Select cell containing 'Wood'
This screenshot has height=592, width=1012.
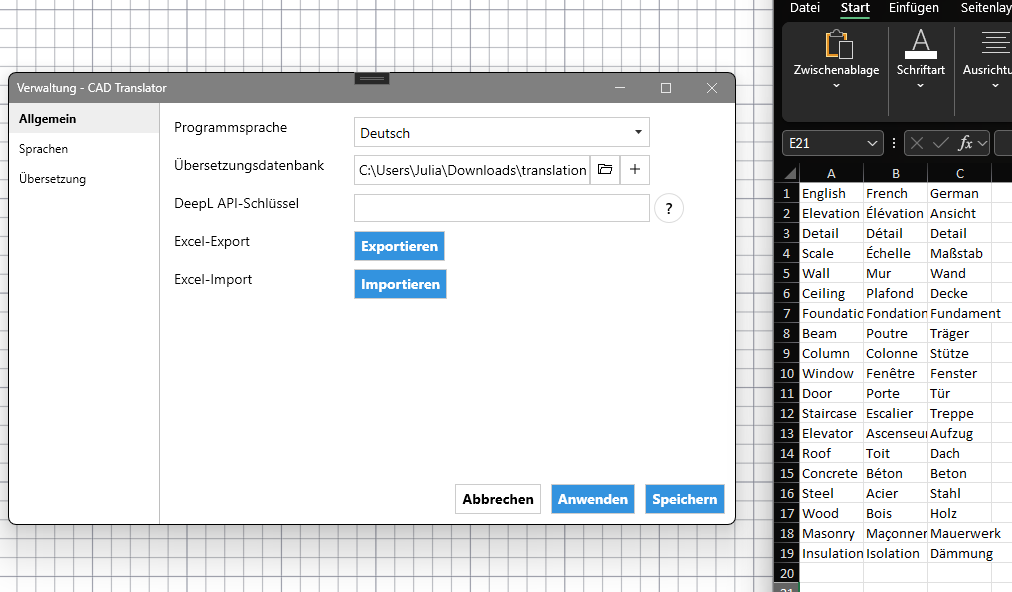[831, 514]
